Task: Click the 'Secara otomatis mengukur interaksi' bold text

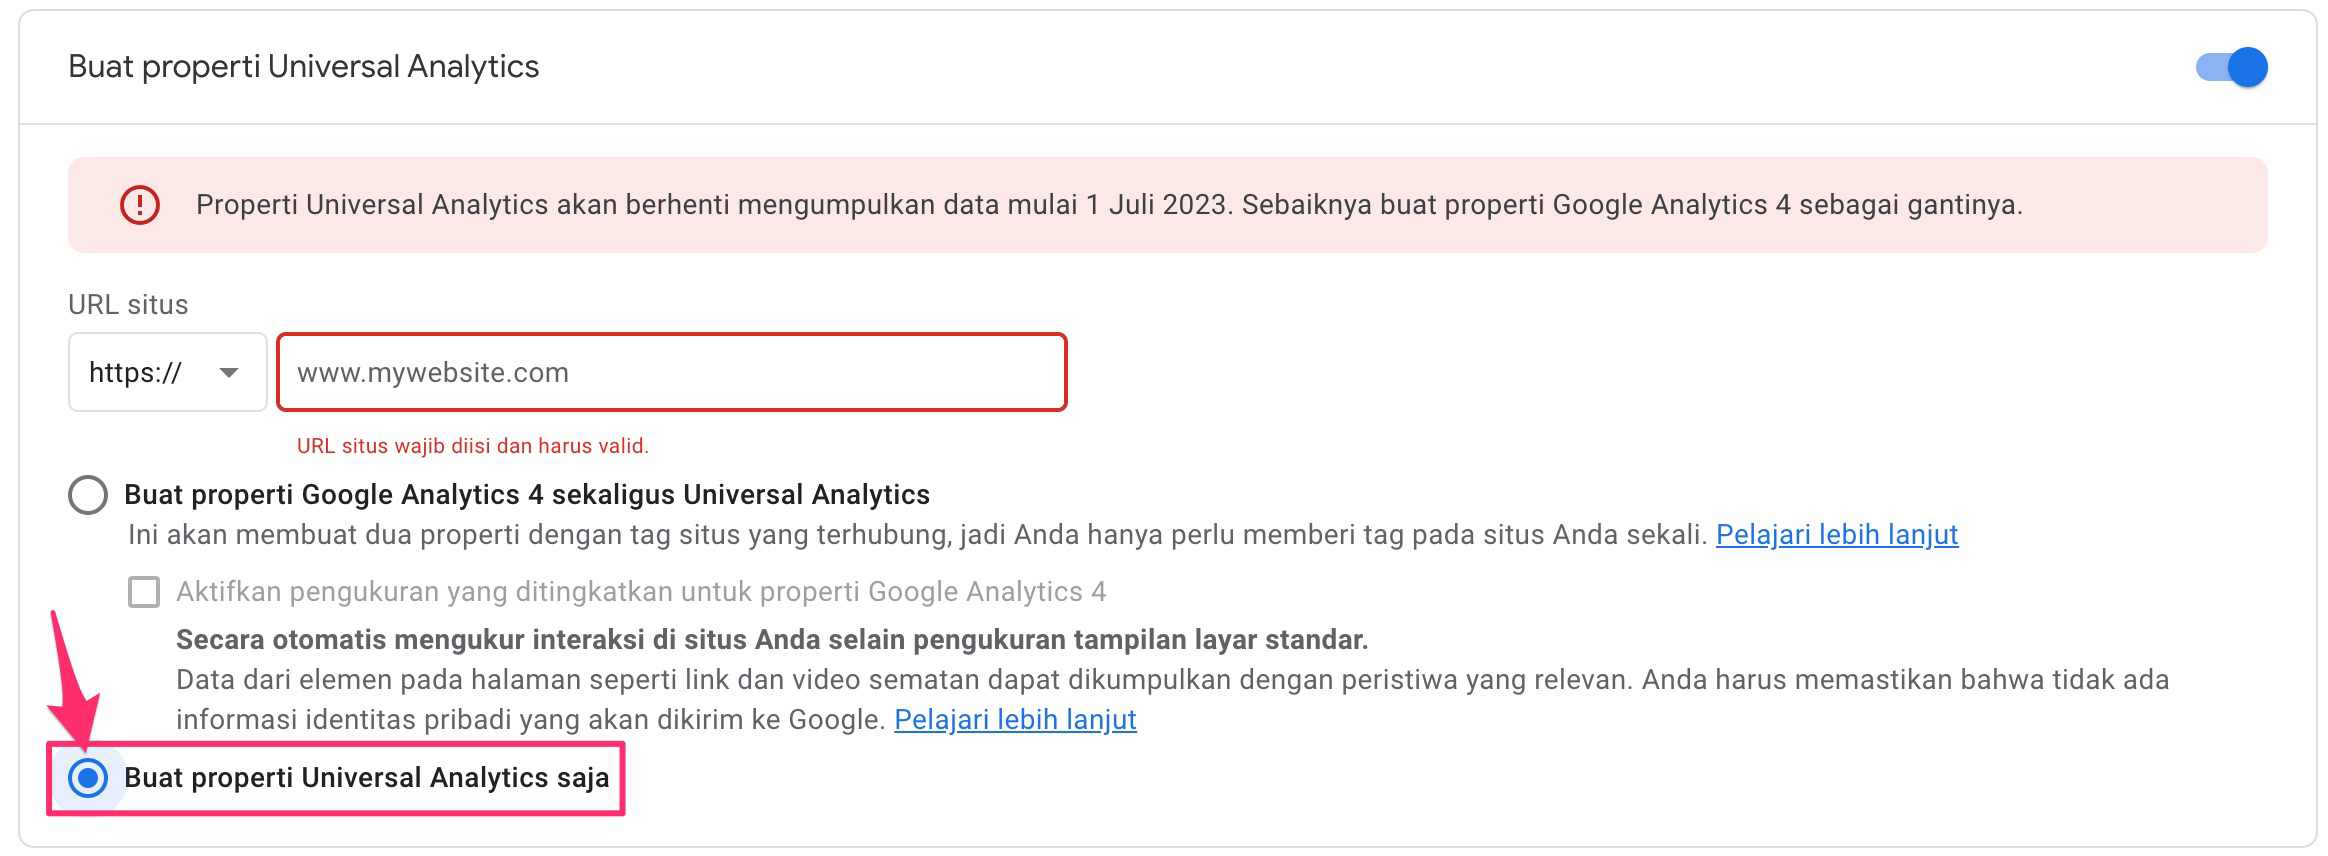Action: click(772, 640)
